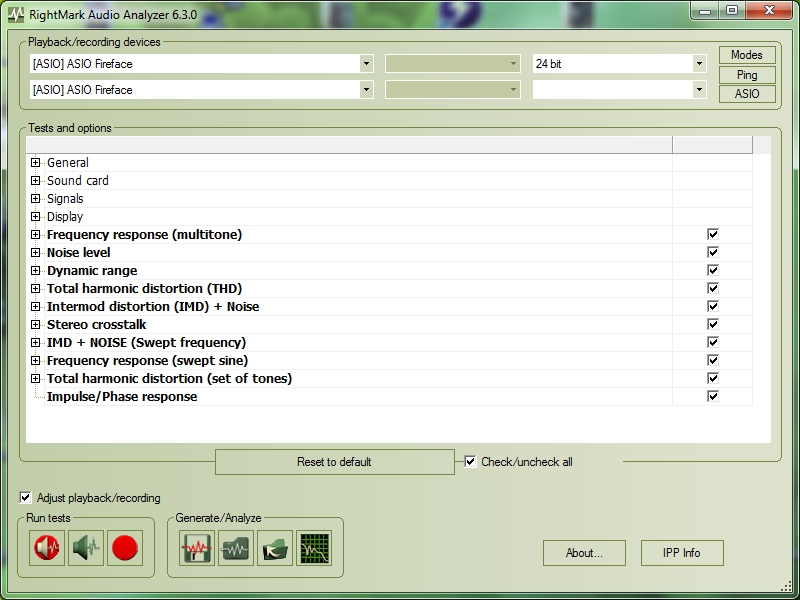Uncheck Total harmonic distortion (set of tones)
The height and width of the screenshot is (600, 800).
[x=713, y=378]
